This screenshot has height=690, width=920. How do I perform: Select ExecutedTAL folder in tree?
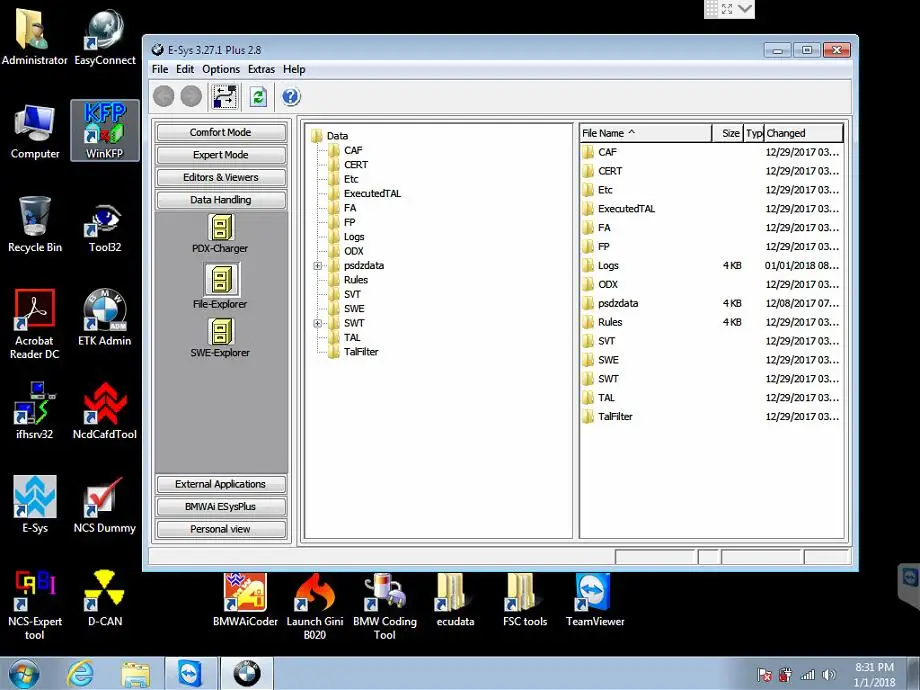tap(365, 194)
